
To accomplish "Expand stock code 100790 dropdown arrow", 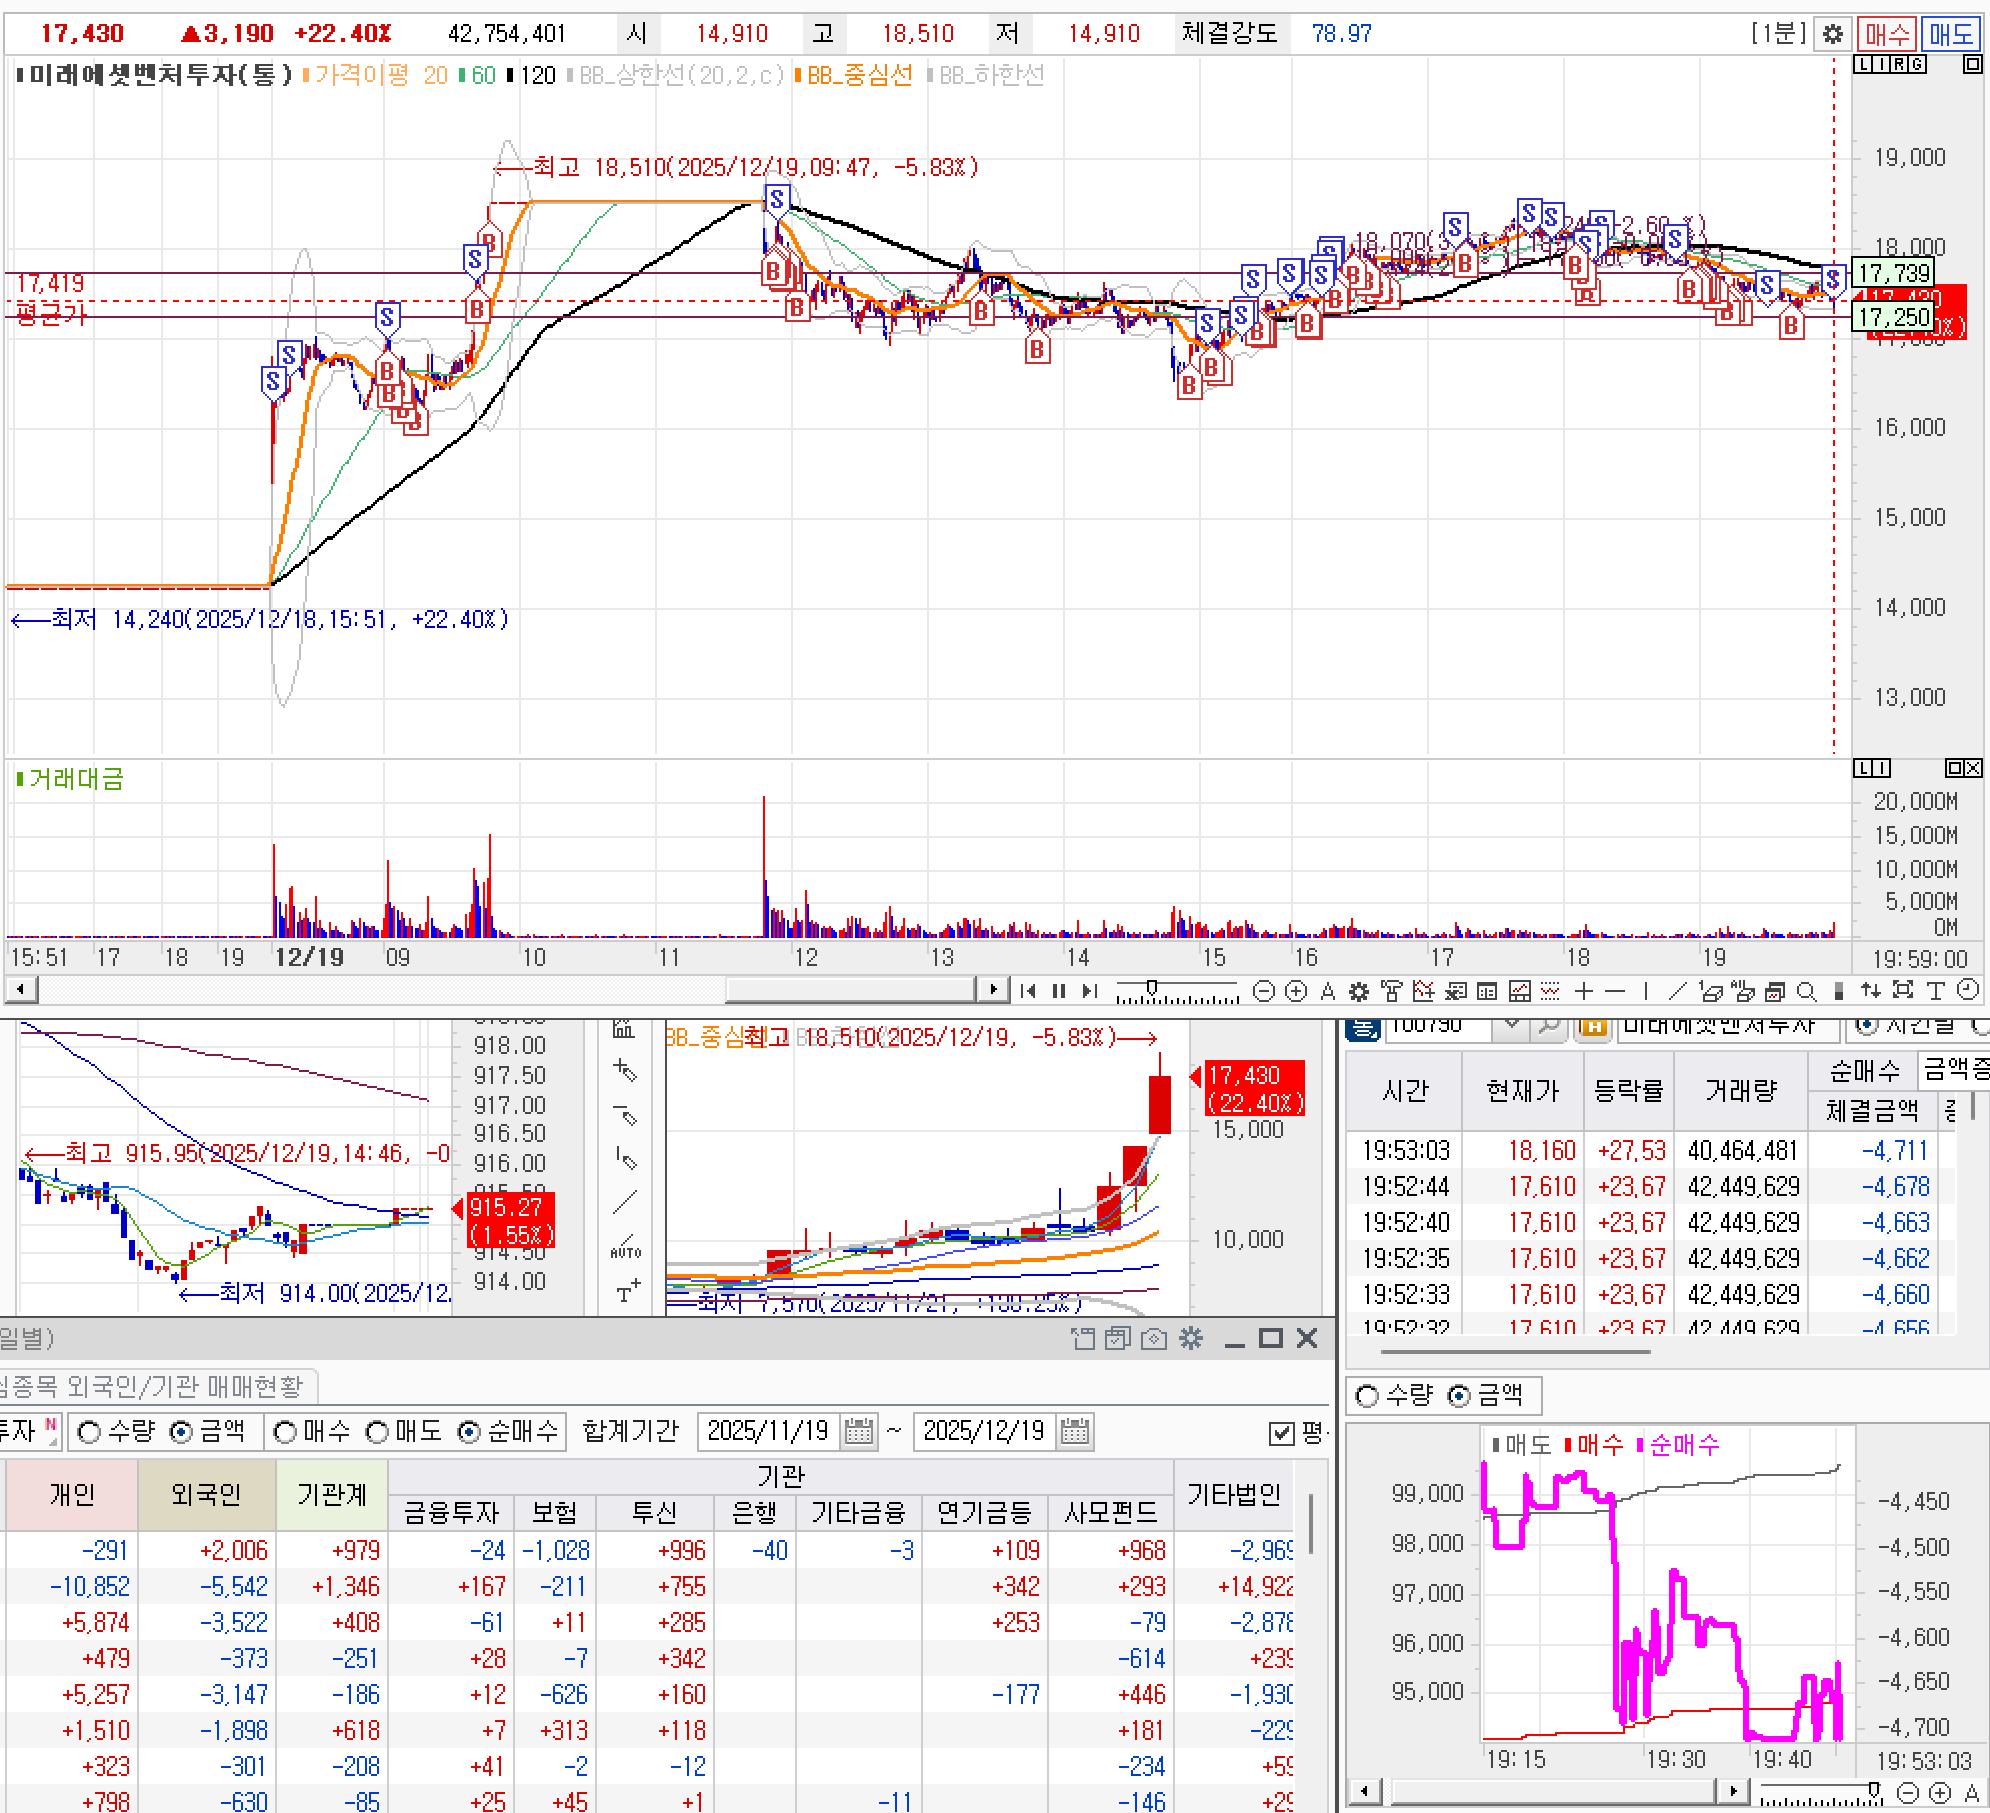I will point(1512,1024).
